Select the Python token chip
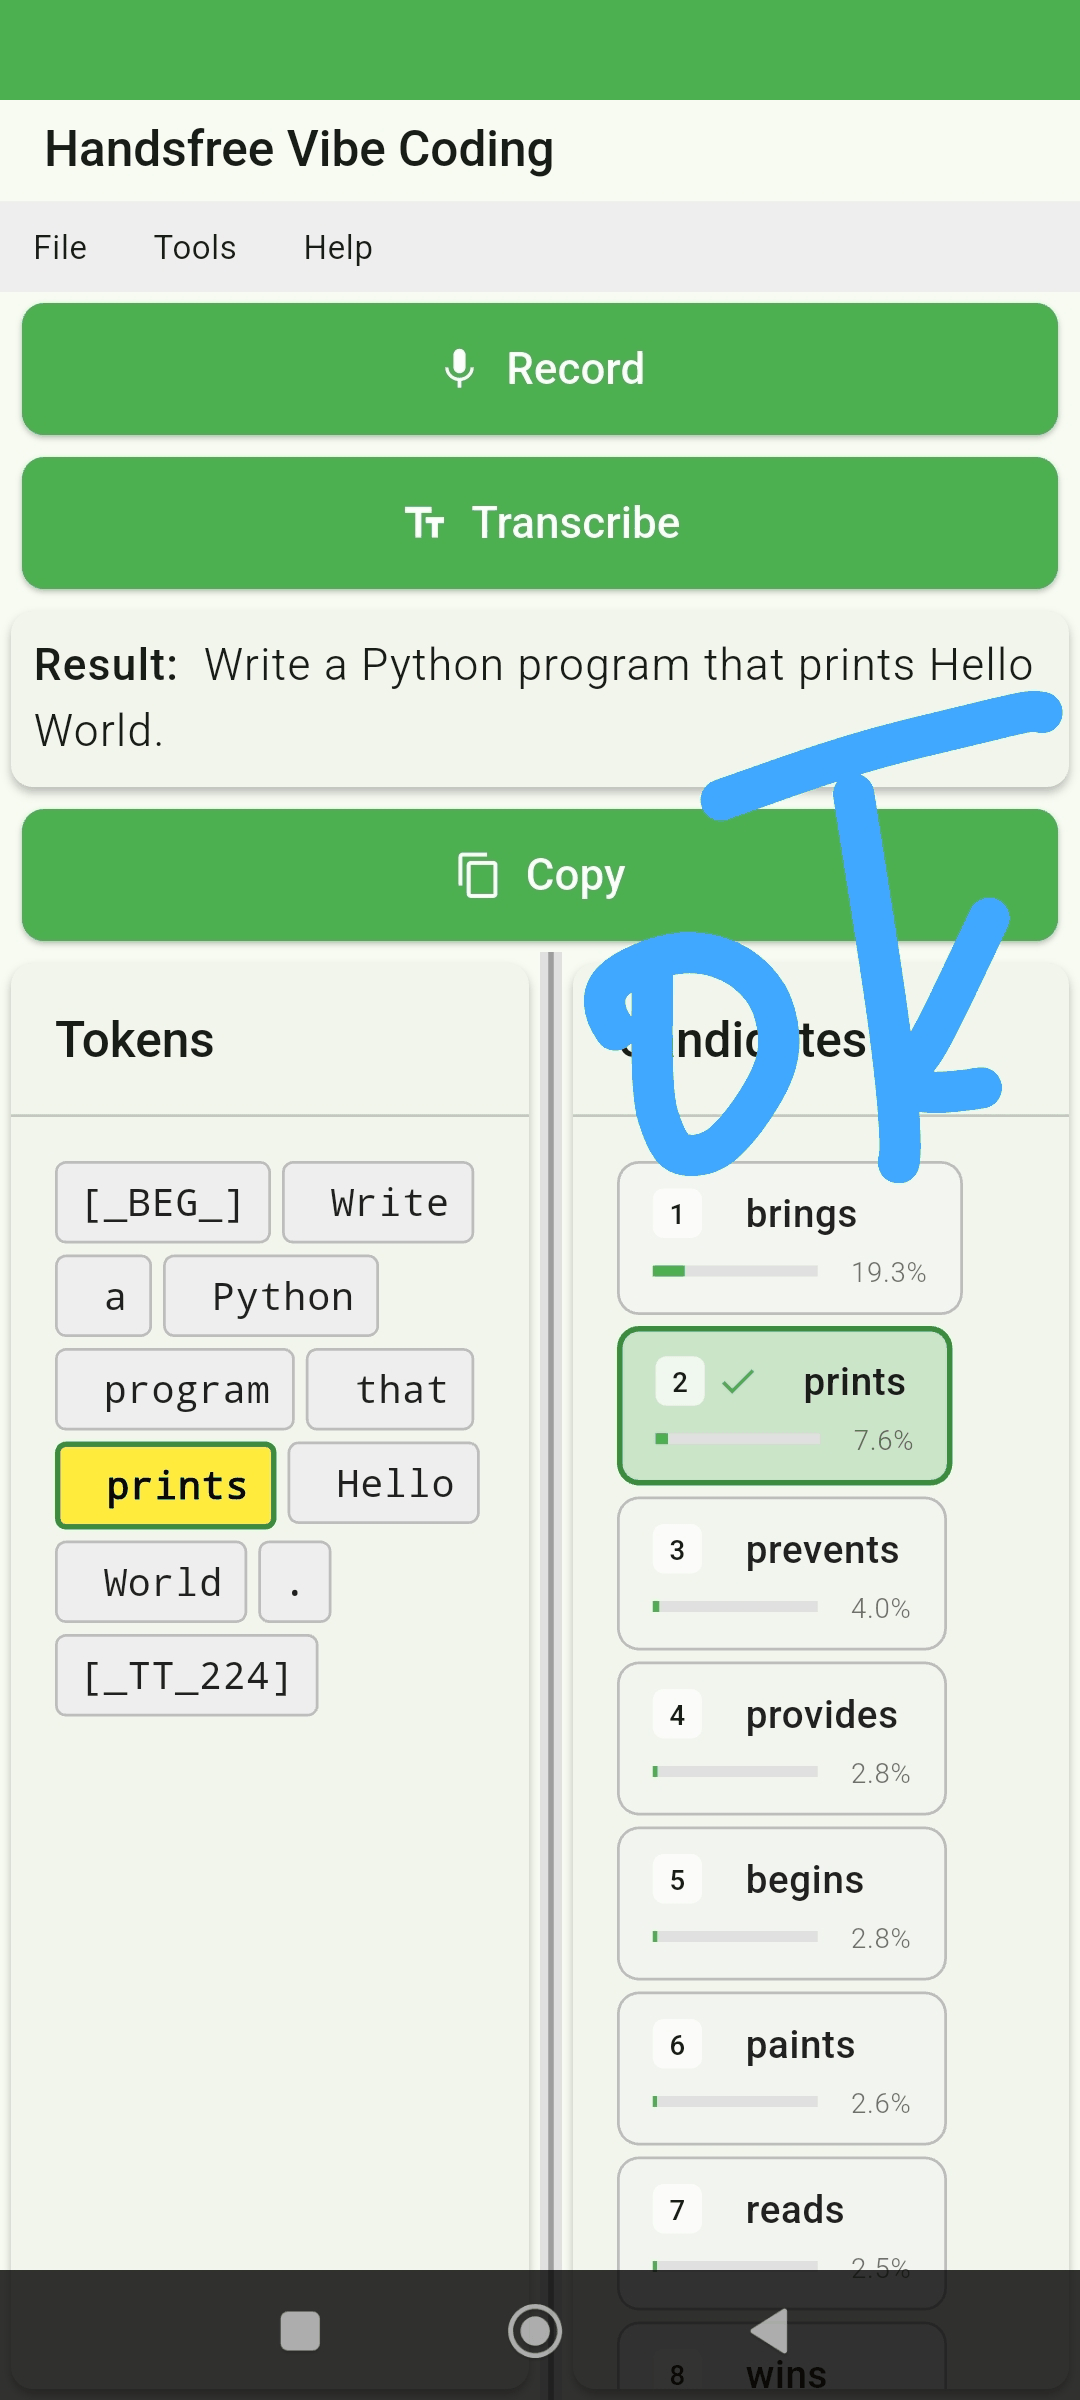Image resolution: width=1080 pixels, height=2400 pixels. point(271,1296)
